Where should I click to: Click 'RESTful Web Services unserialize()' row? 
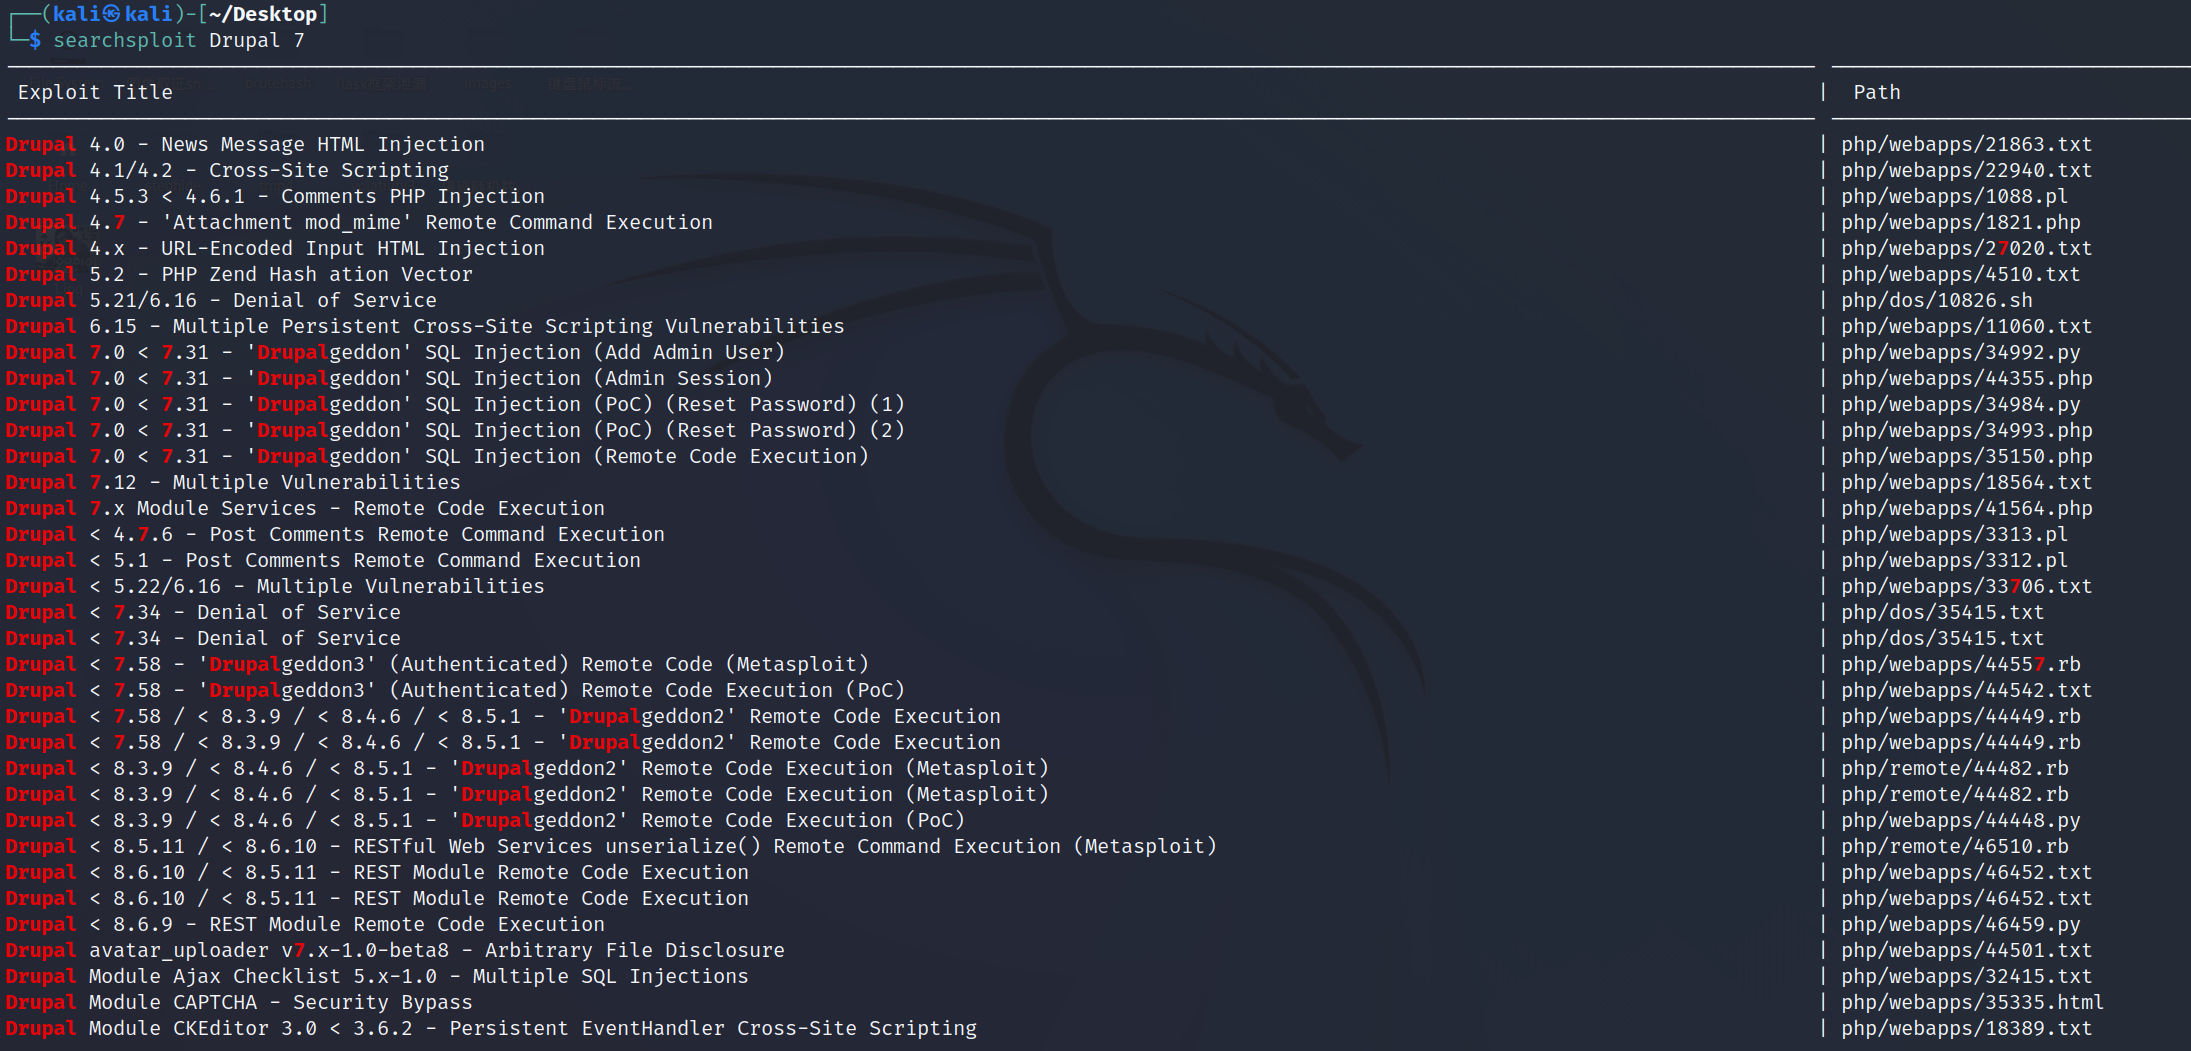pos(611,846)
